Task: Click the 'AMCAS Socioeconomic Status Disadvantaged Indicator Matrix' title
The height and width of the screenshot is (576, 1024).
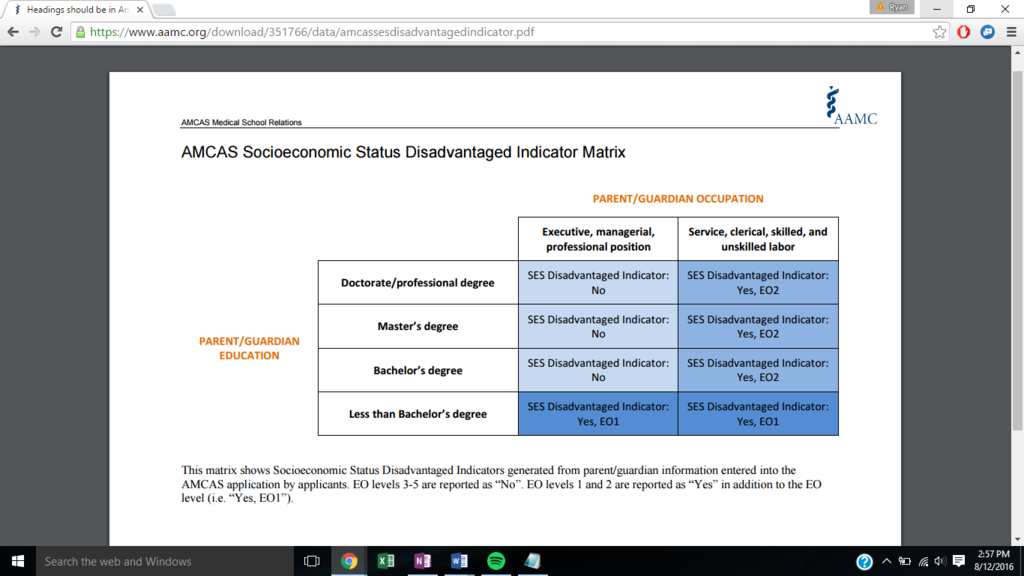Action: tap(403, 152)
